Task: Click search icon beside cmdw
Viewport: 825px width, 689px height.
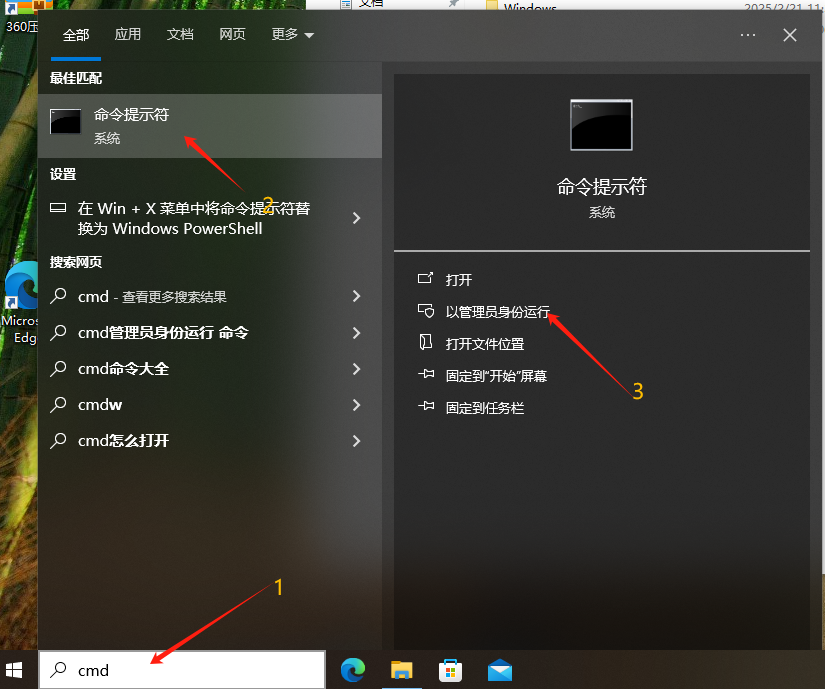Action: pos(58,404)
